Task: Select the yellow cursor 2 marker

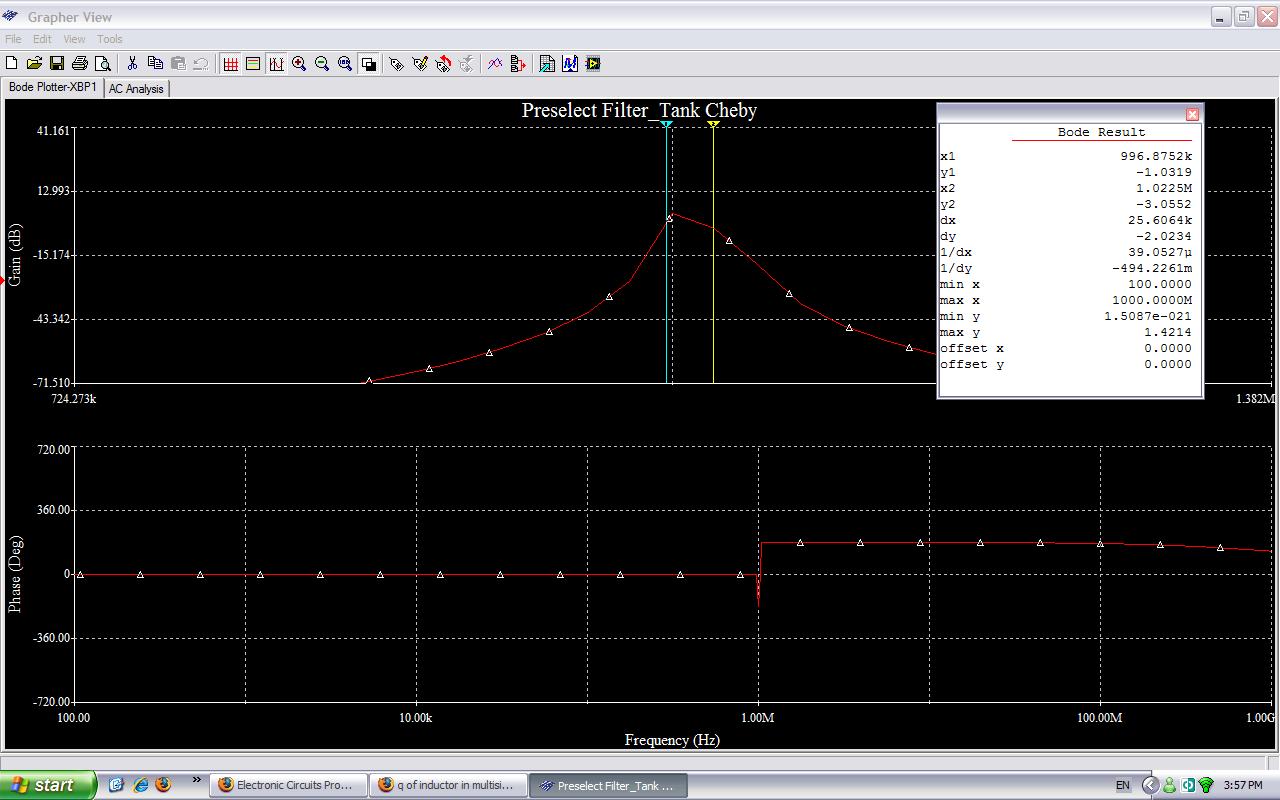Action: pos(713,124)
